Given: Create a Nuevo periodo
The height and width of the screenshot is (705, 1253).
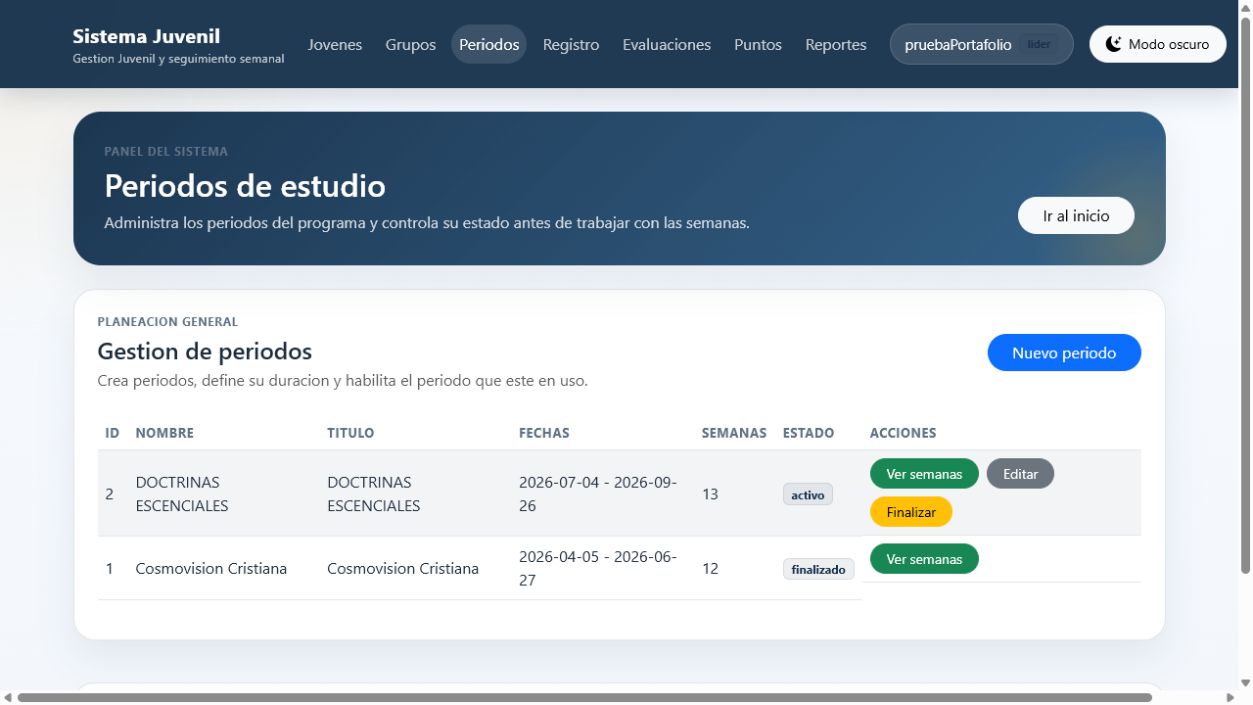Looking at the screenshot, I should tap(1064, 352).
